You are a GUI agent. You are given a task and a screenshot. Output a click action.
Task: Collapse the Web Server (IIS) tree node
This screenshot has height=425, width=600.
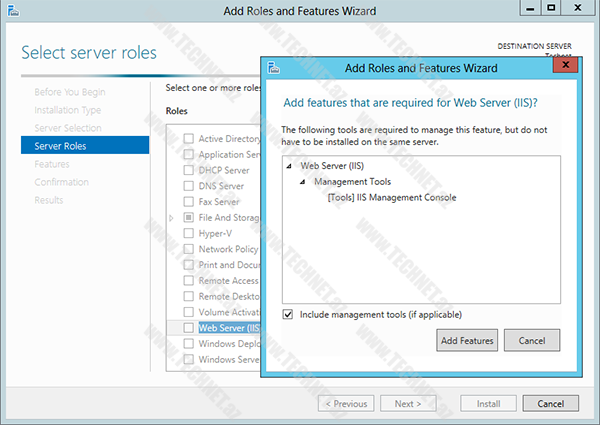[x=289, y=166]
